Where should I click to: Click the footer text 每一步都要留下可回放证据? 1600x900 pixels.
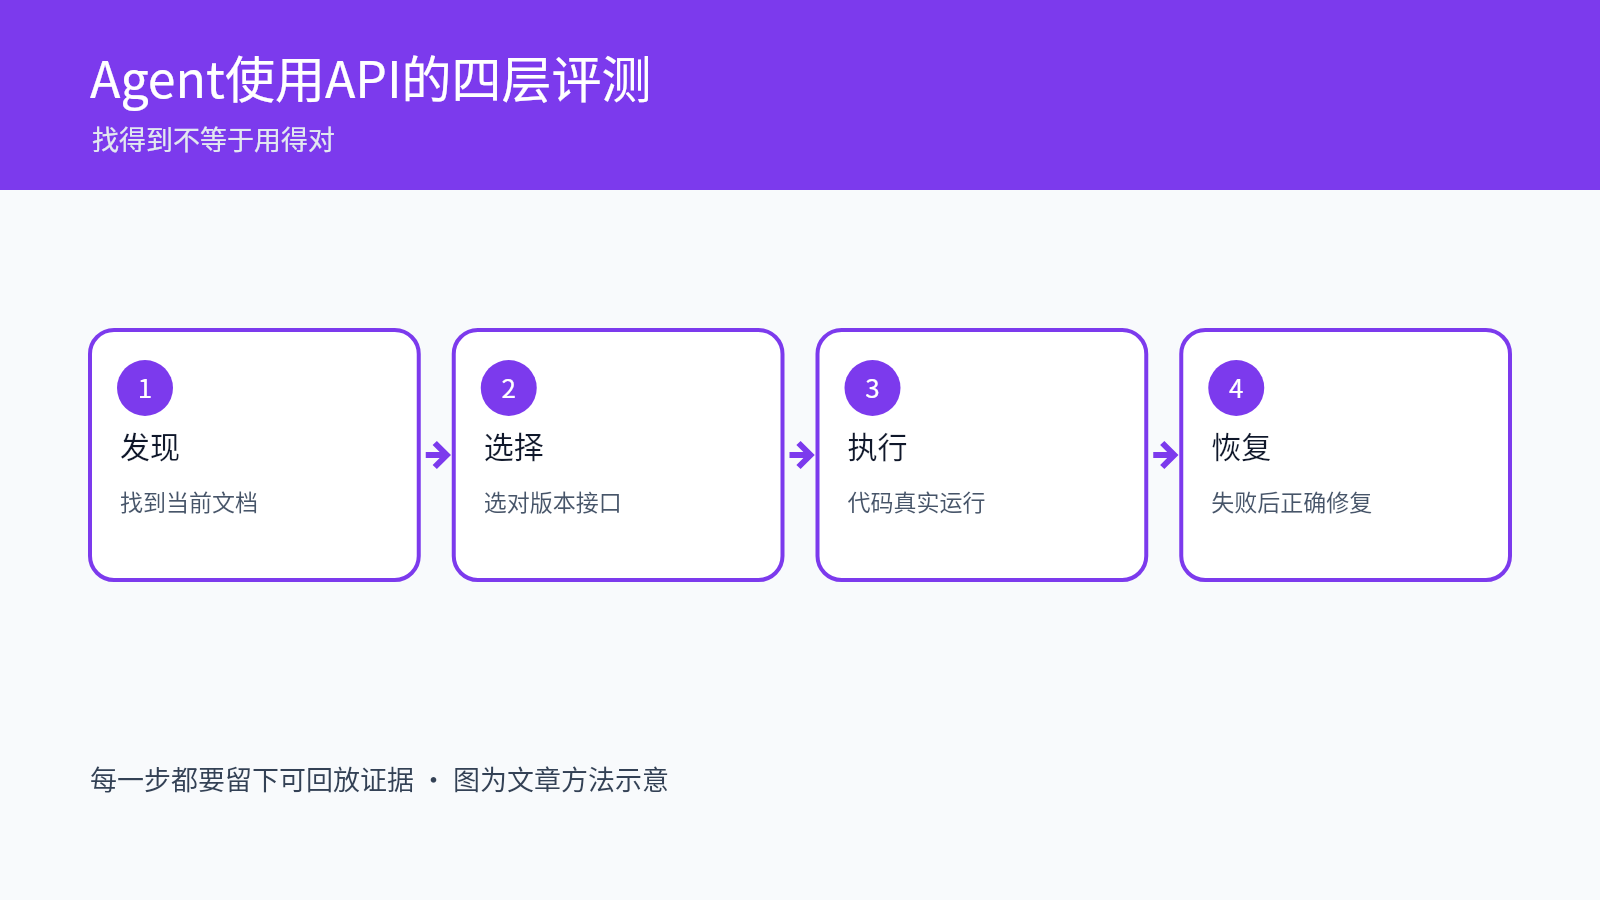pyautogui.click(x=252, y=780)
